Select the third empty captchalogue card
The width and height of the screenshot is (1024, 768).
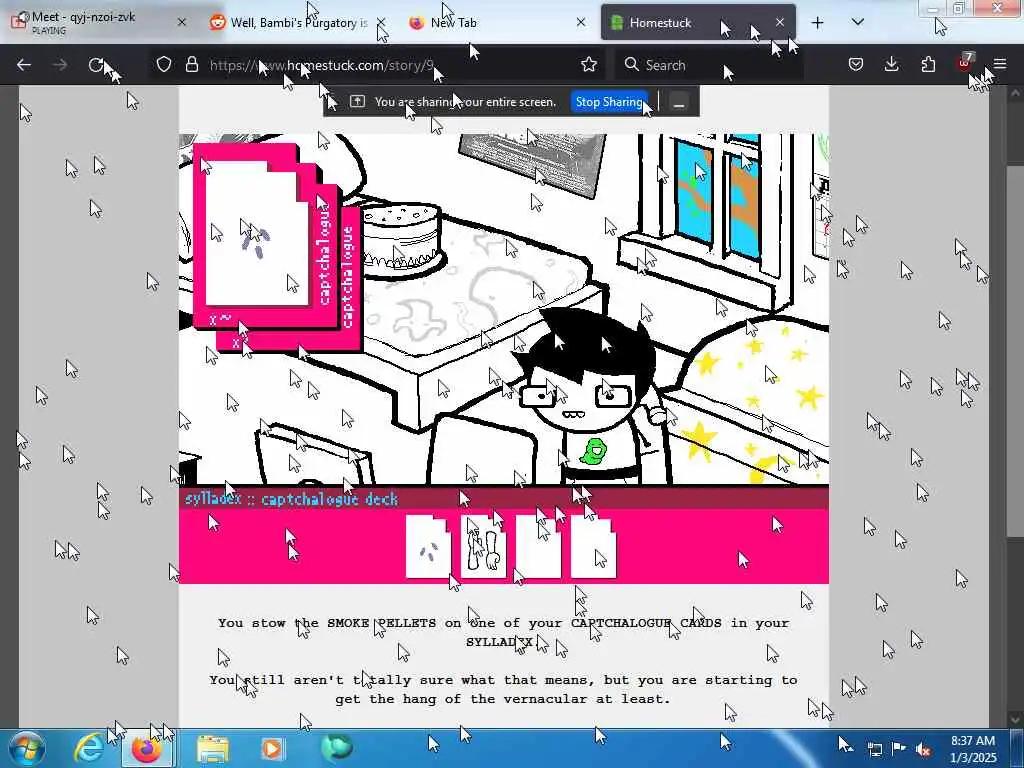(538, 547)
